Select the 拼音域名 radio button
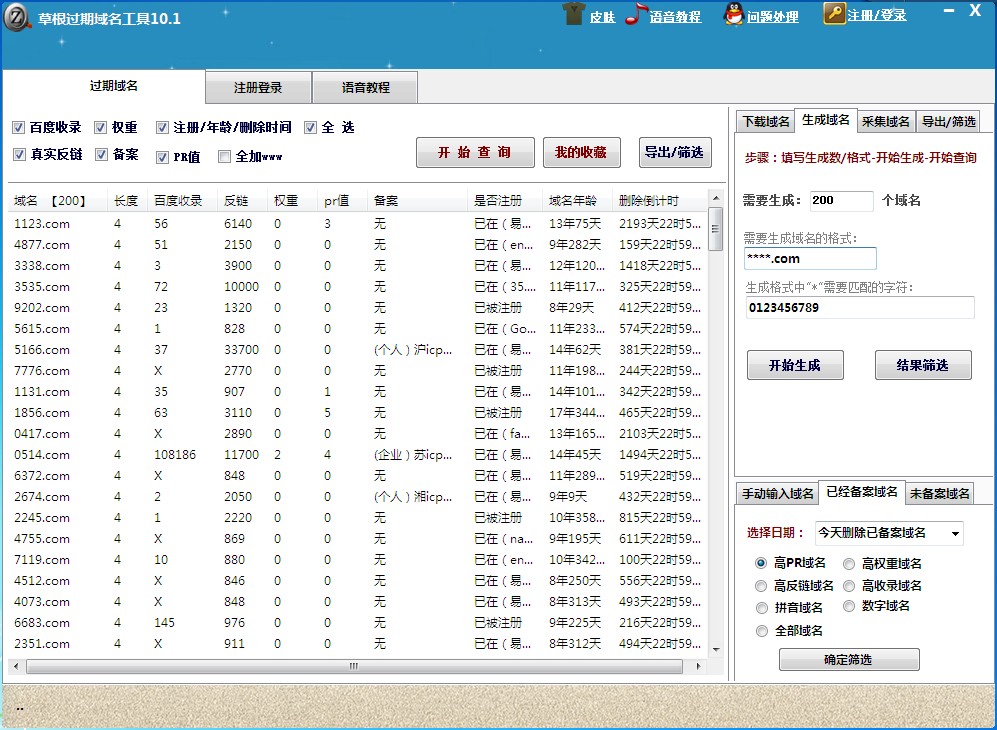 tap(762, 608)
